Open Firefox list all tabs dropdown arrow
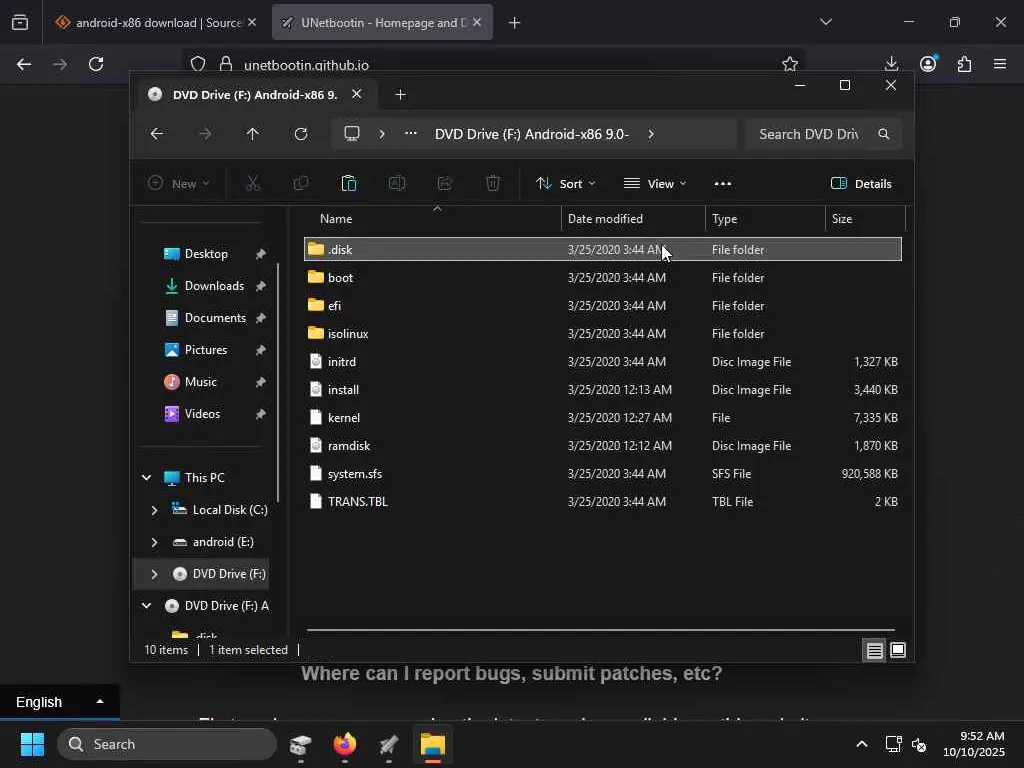 pyautogui.click(x=826, y=22)
